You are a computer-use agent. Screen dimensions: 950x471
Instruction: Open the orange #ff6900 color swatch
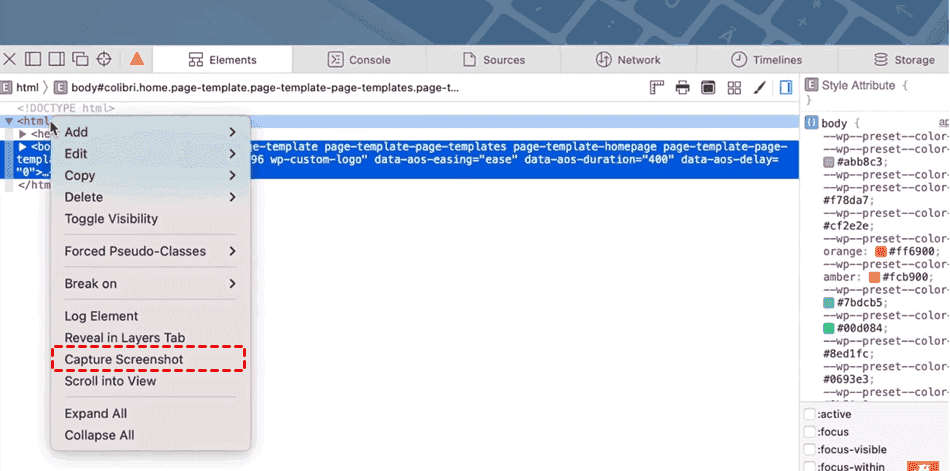point(881,252)
